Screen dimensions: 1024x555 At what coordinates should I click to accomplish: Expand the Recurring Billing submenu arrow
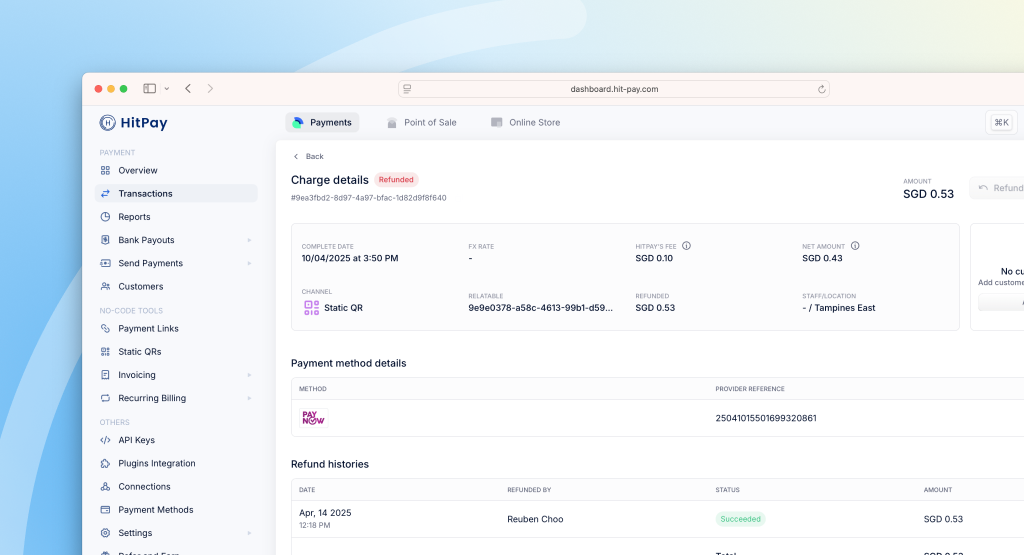[249, 398]
